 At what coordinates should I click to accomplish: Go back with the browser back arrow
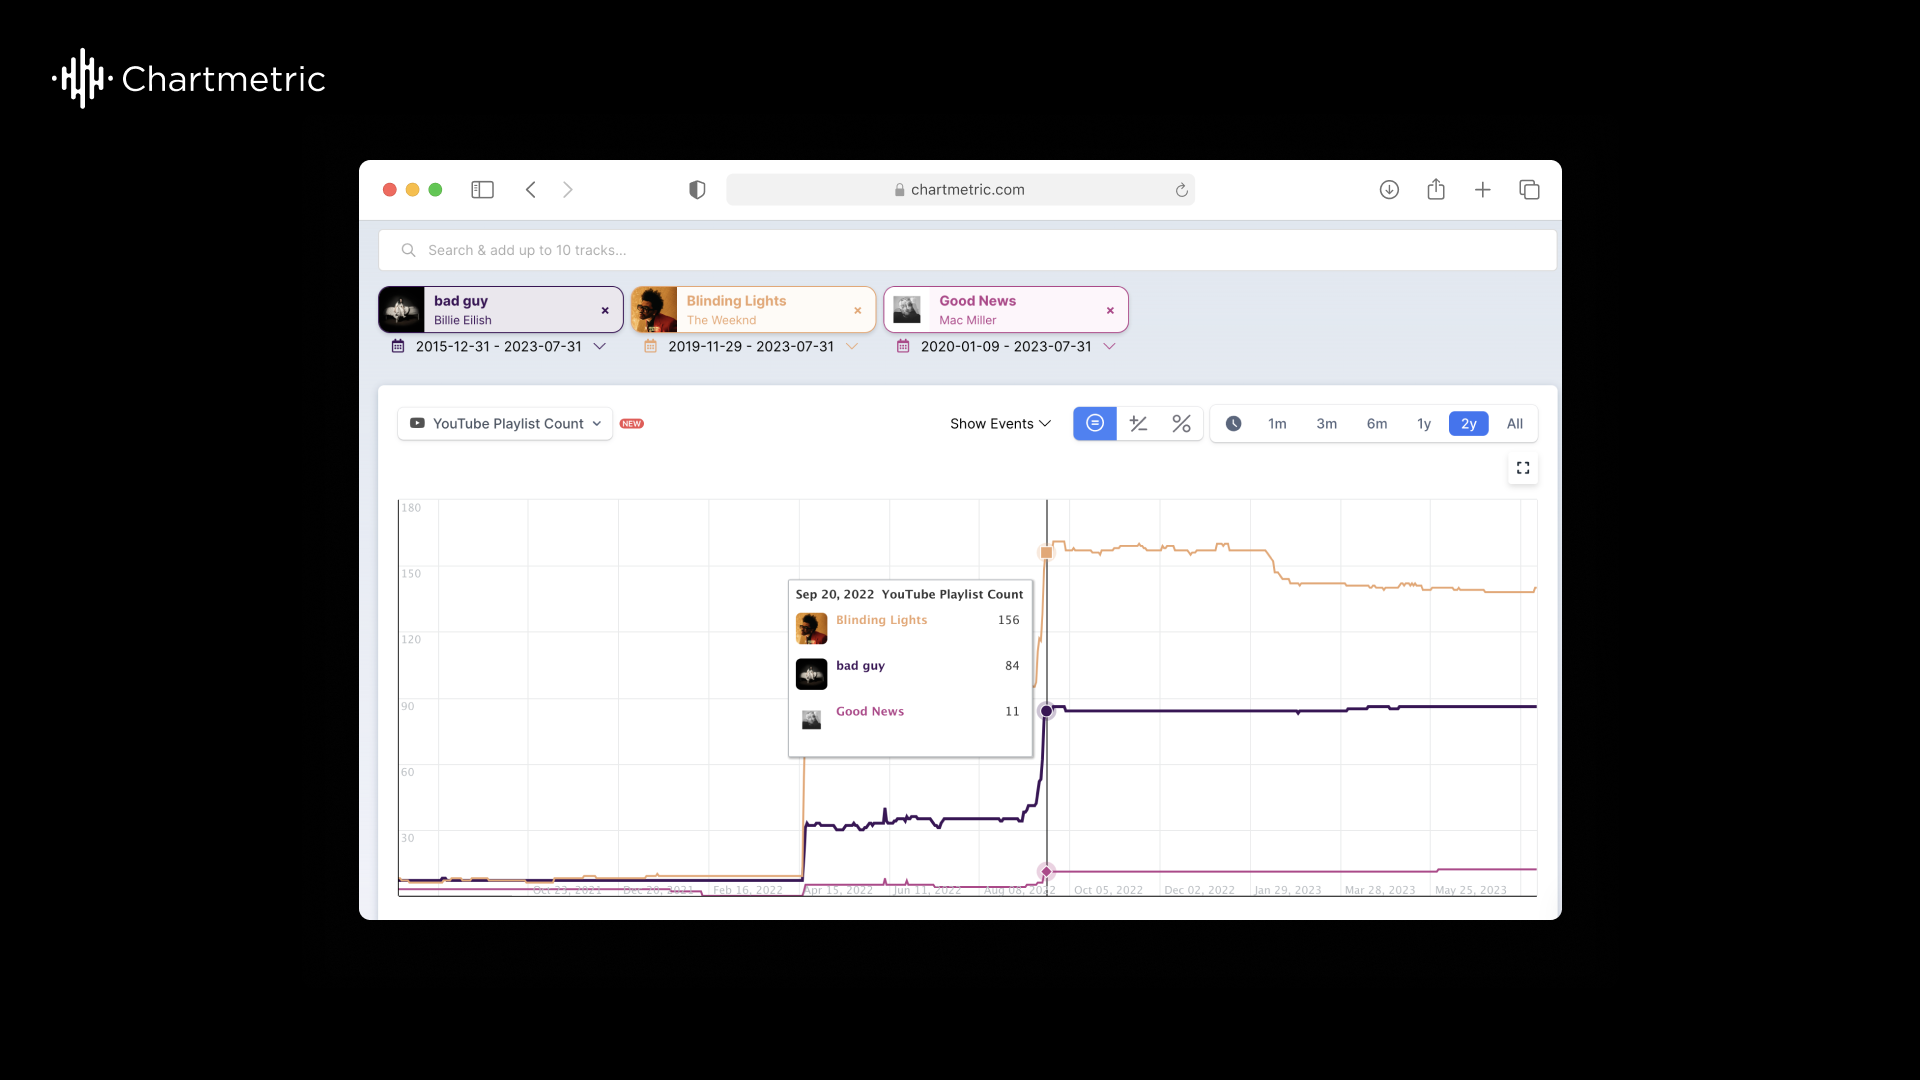coord(531,190)
